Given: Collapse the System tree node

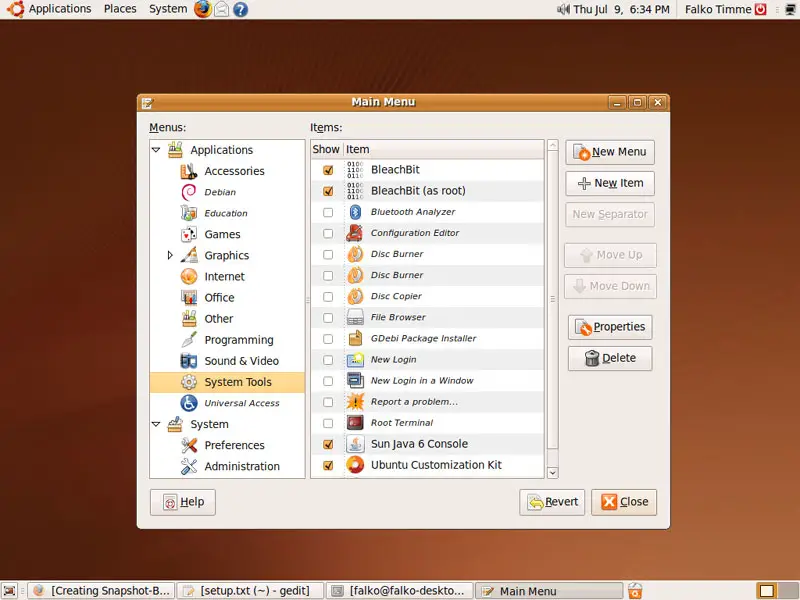Looking at the screenshot, I should click(156, 424).
